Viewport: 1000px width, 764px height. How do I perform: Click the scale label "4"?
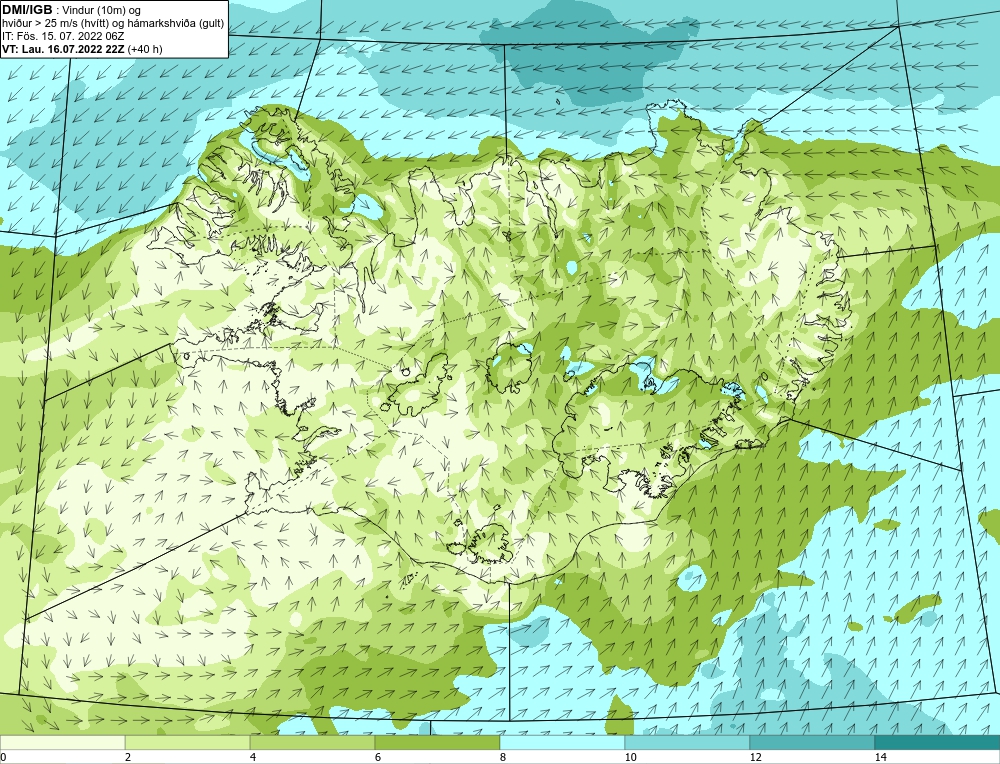[253, 757]
